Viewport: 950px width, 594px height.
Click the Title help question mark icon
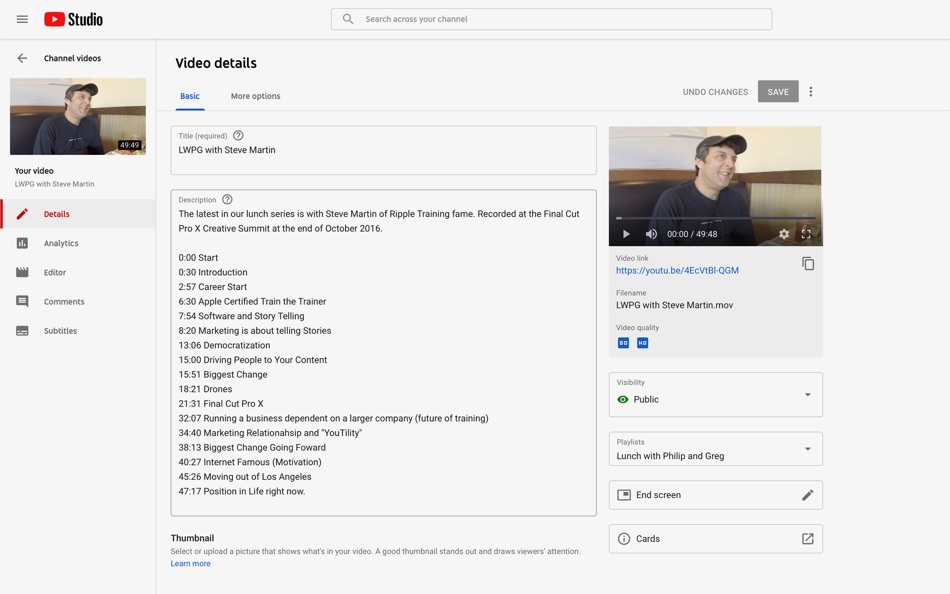pyautogui.click(x=238, y=136)
